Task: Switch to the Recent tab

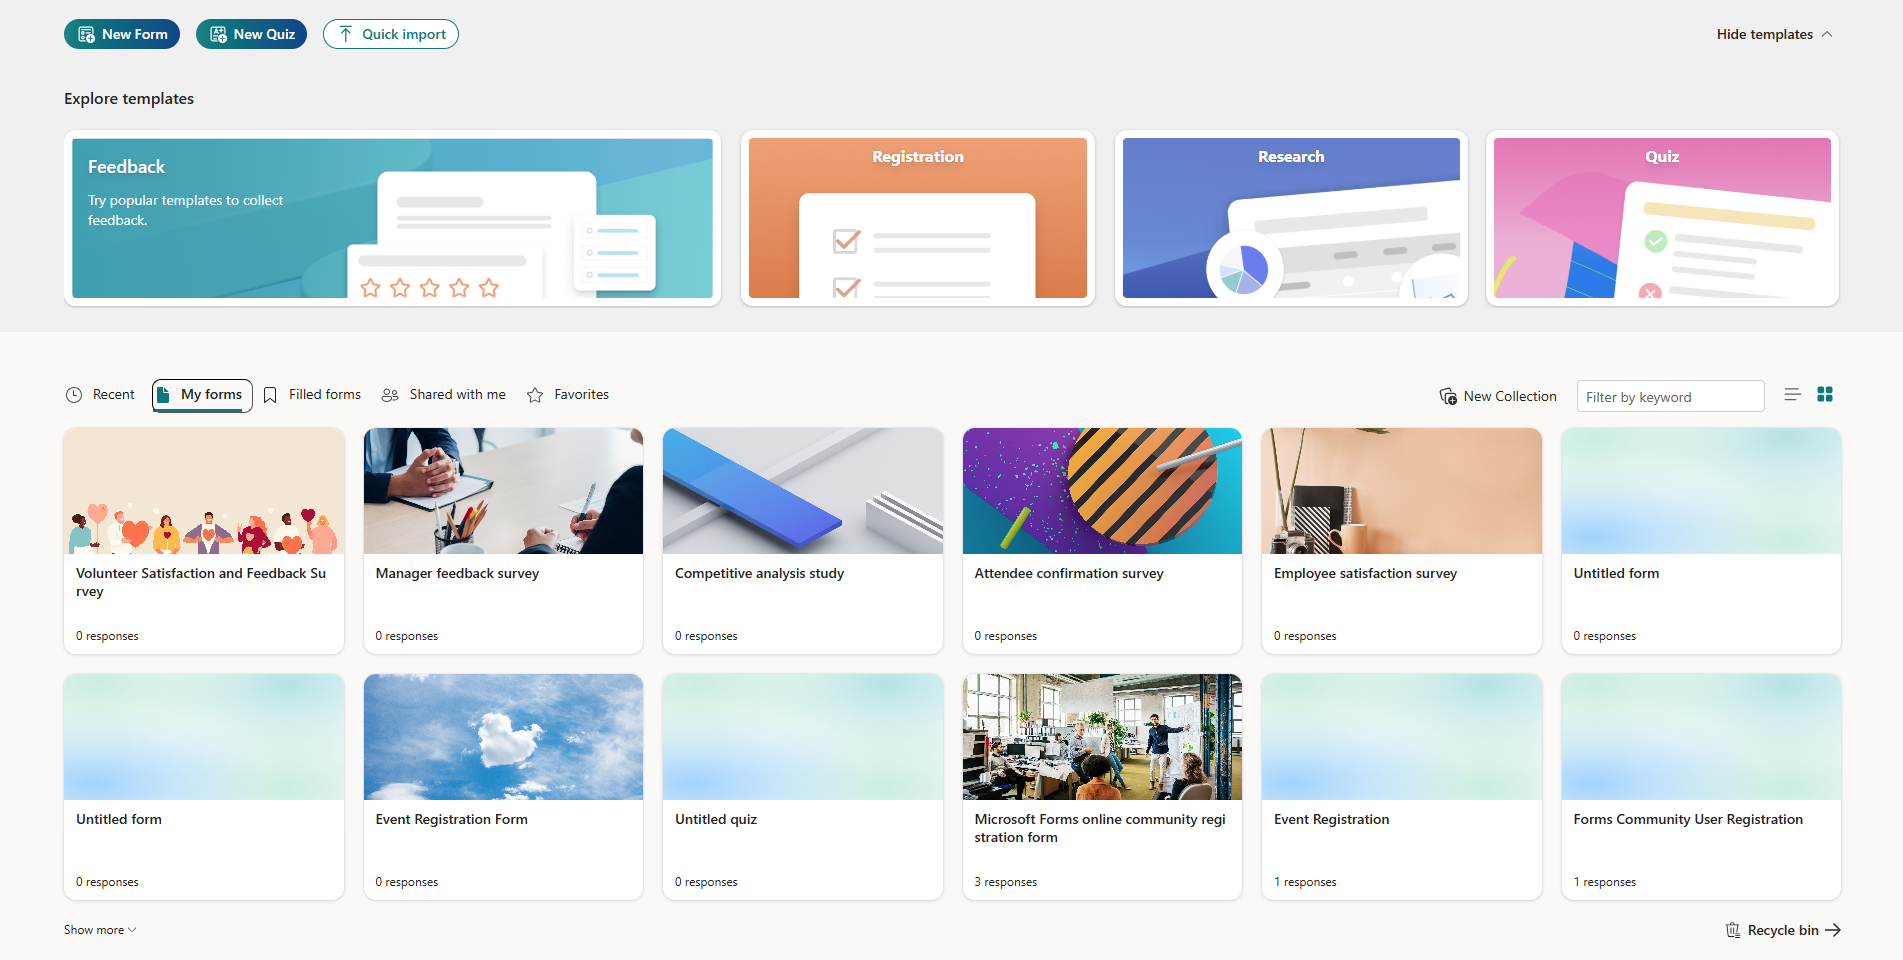Action: (100, 395)
